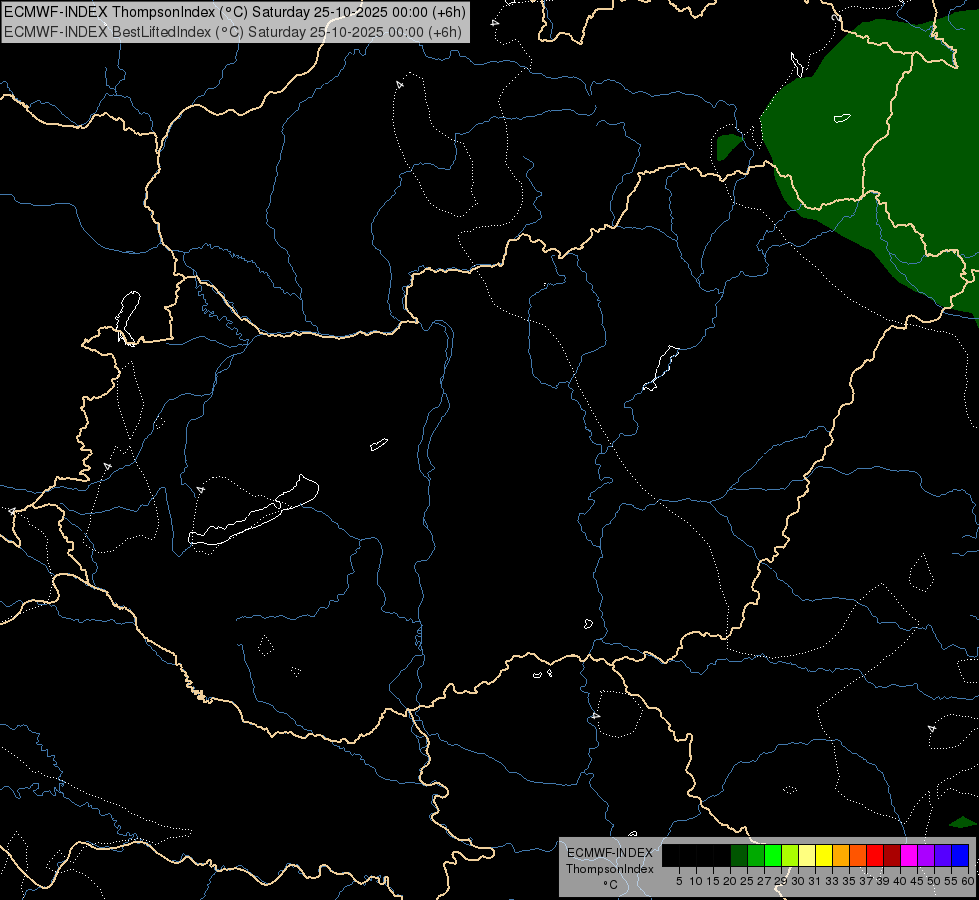Select the bright green 27–29 legend swatch
Image resolution: width=979 pixels, height=900 pixels.
click(773, 855)
